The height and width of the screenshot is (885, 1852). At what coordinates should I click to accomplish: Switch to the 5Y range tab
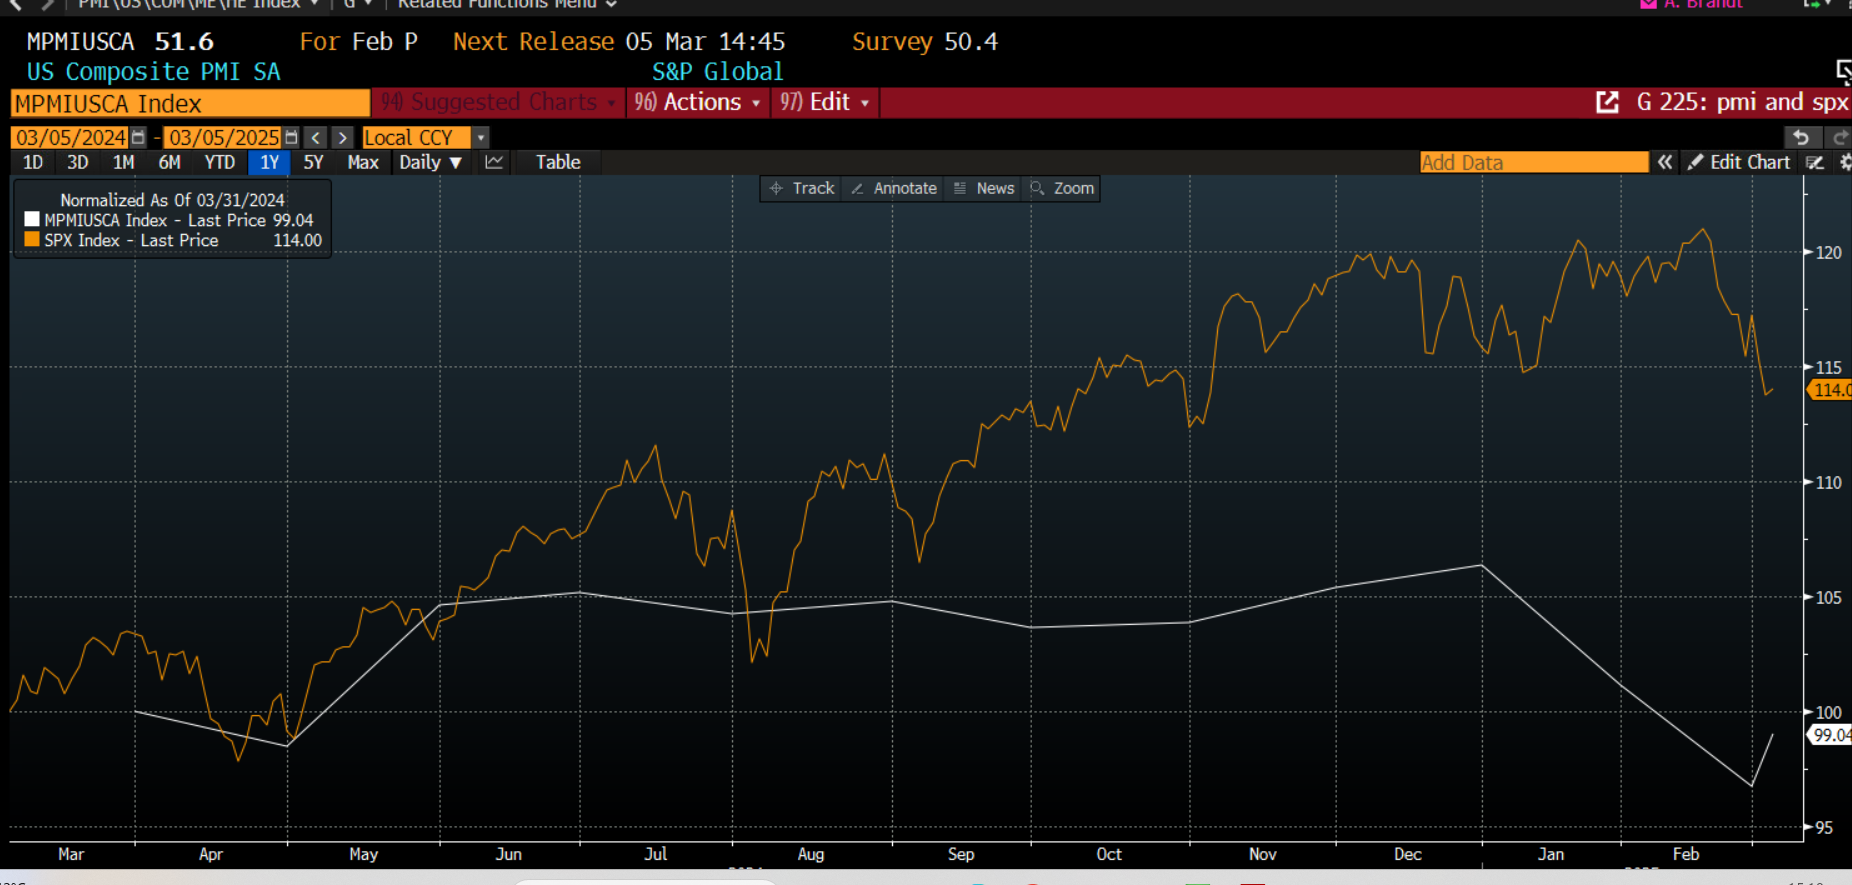[x=313, y=162]
